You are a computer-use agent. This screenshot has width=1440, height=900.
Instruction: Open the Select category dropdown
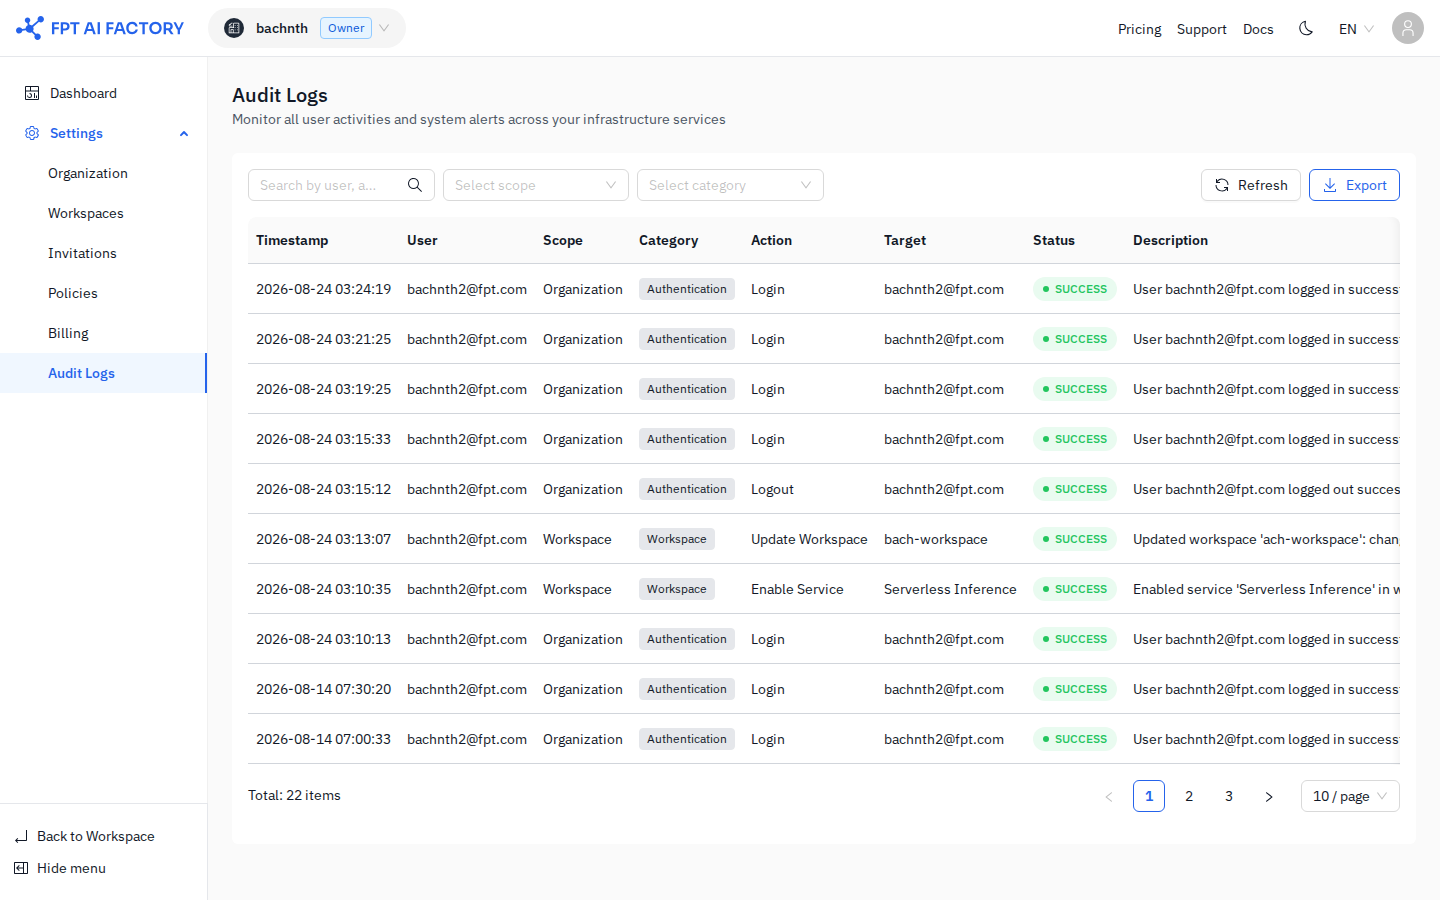[730, 185]
